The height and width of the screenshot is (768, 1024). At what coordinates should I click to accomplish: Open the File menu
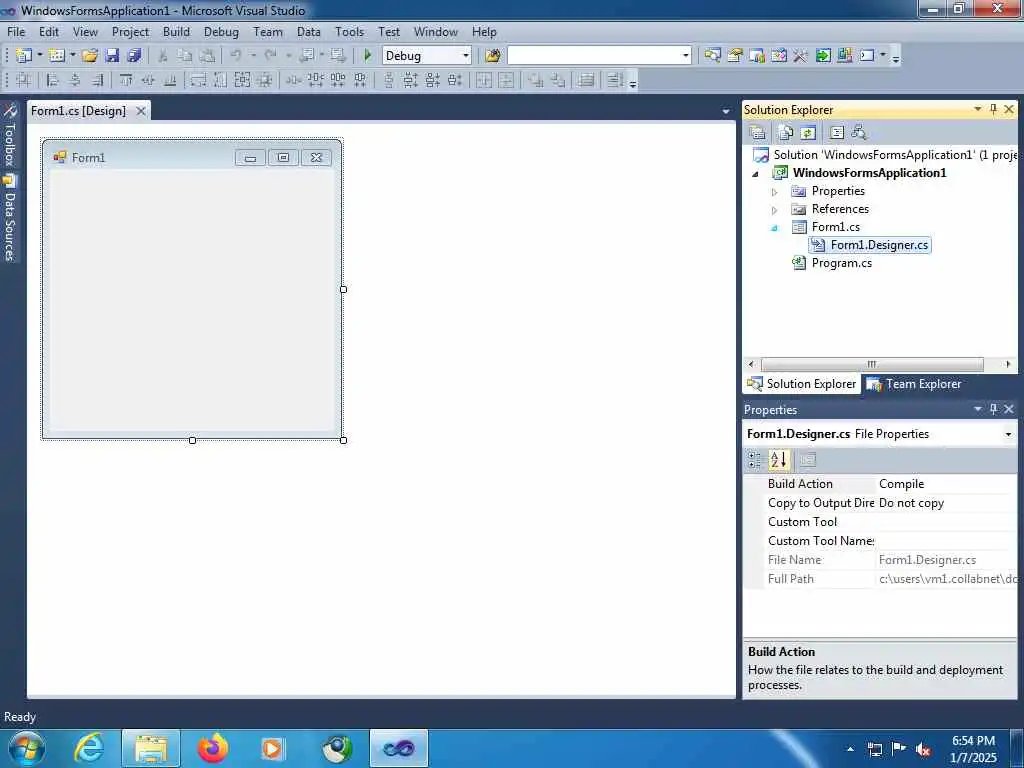(x=16, y=31)
